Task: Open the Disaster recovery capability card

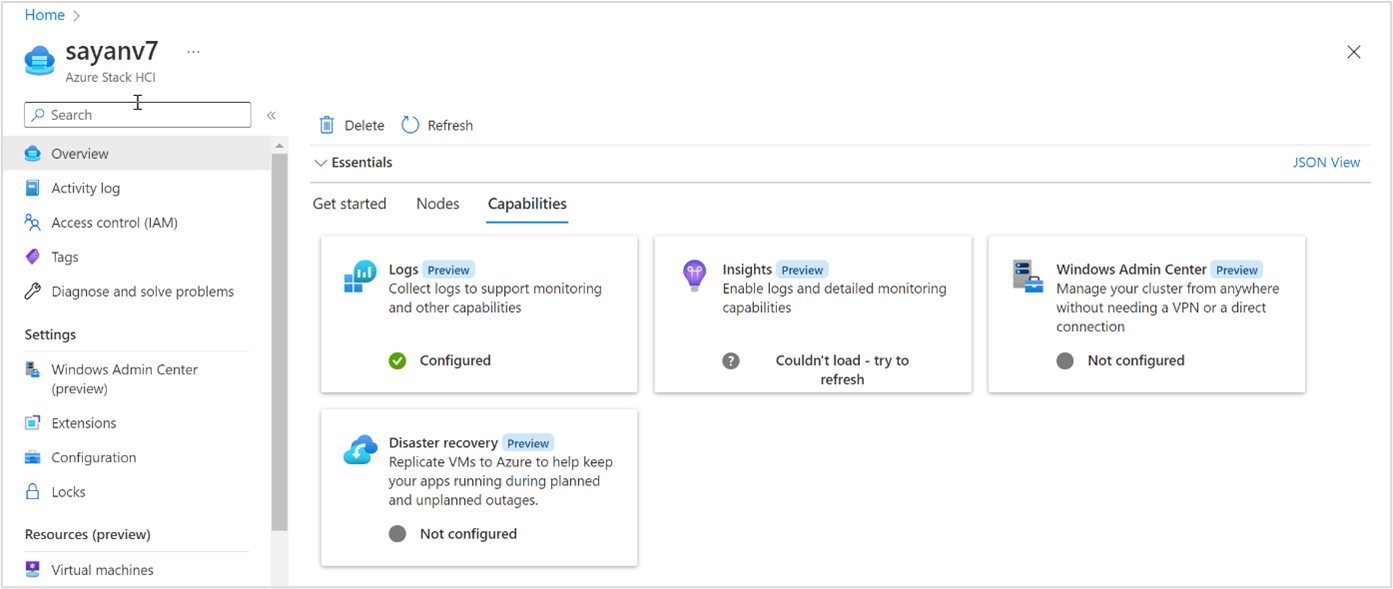Action: (479, 488)
